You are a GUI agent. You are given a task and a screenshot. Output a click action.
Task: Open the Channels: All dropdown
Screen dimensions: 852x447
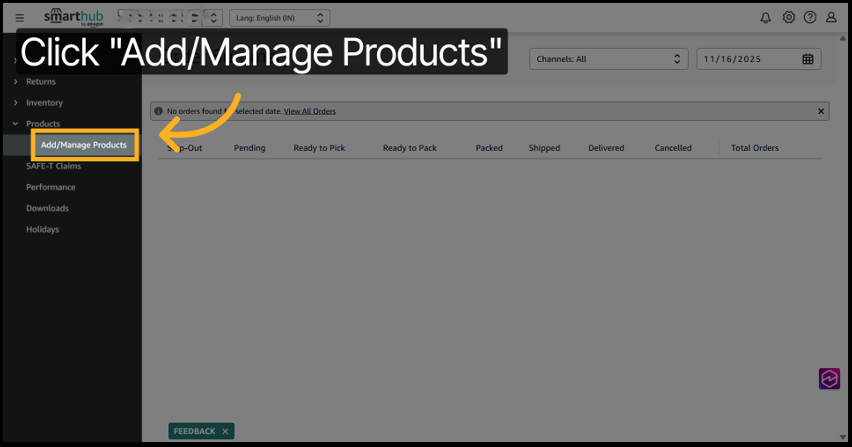[609, 59]
